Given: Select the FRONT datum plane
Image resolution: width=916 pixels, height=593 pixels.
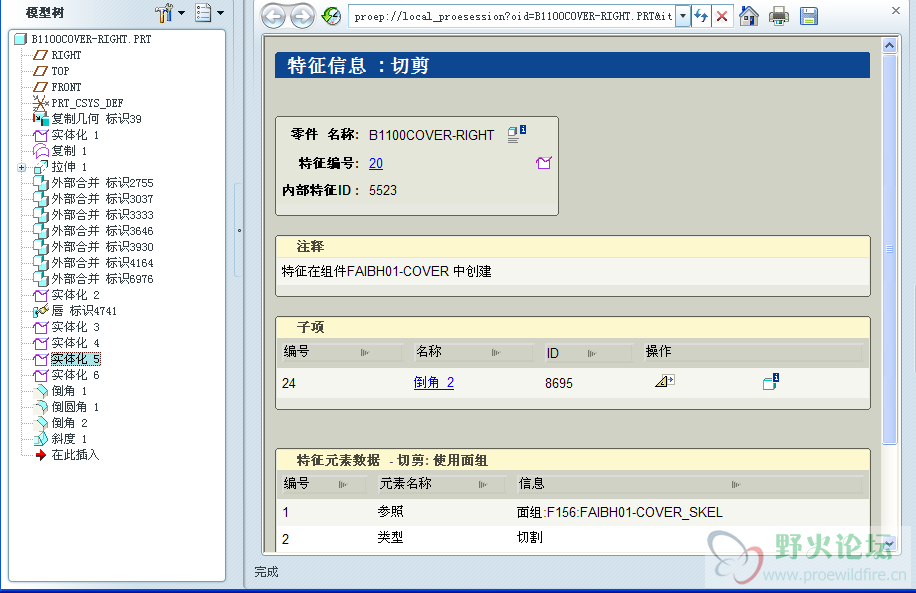Looking at the screenshot, I should coord(66,87).
